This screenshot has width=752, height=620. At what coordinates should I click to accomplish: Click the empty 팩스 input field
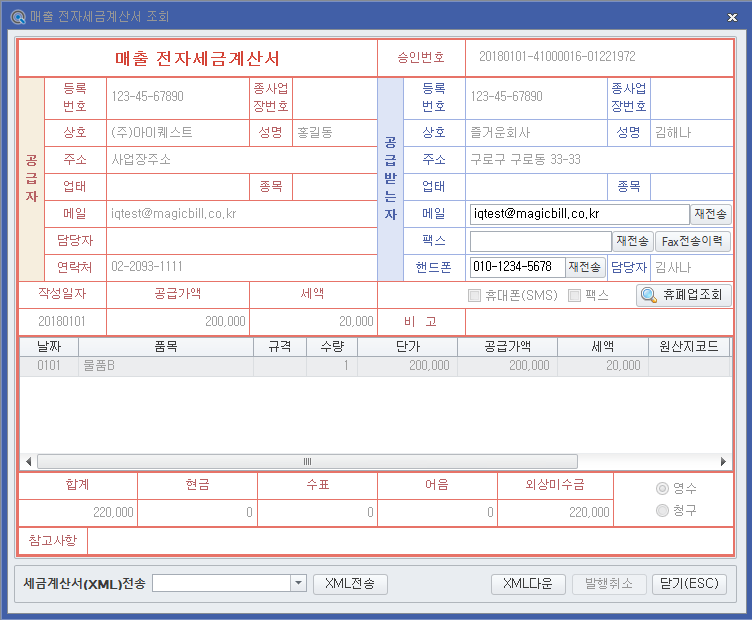click(540, 241)
